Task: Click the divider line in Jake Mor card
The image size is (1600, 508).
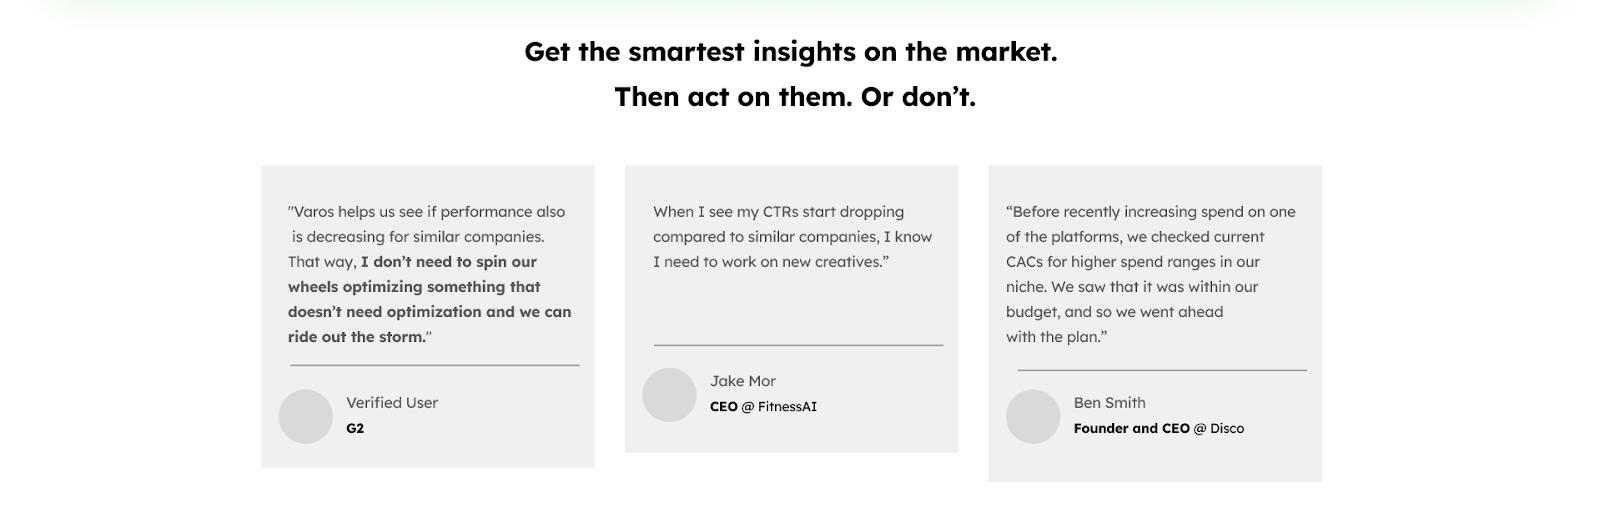Action: click(x=799, y=345)
